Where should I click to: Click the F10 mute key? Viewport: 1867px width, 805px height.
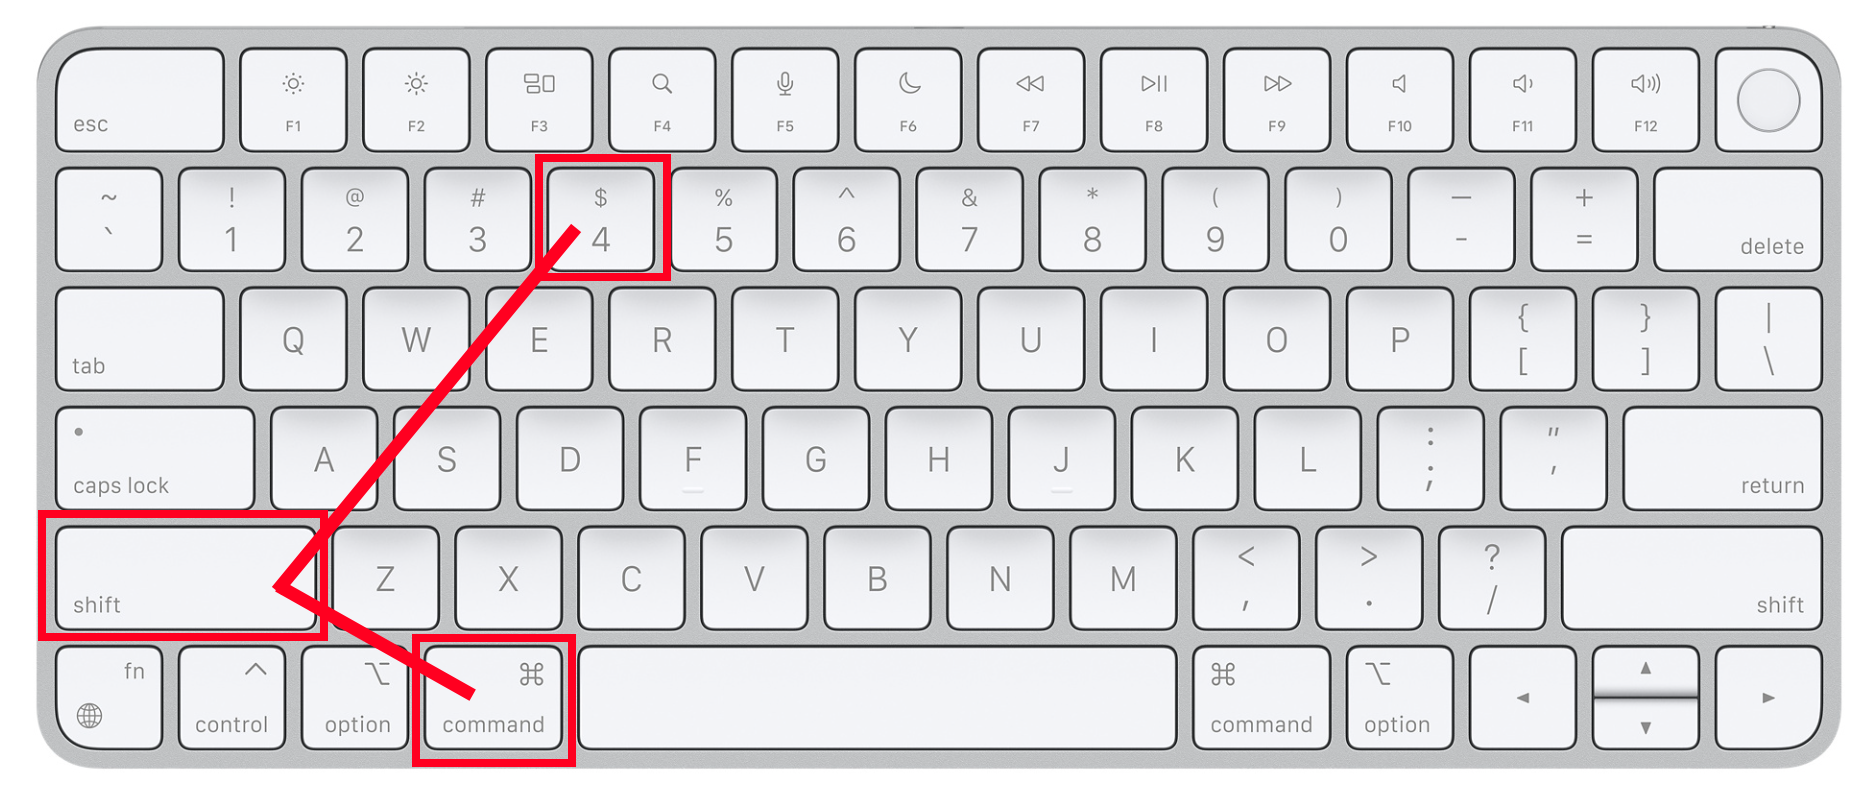pyautogui.click(x=1400, y=100)
